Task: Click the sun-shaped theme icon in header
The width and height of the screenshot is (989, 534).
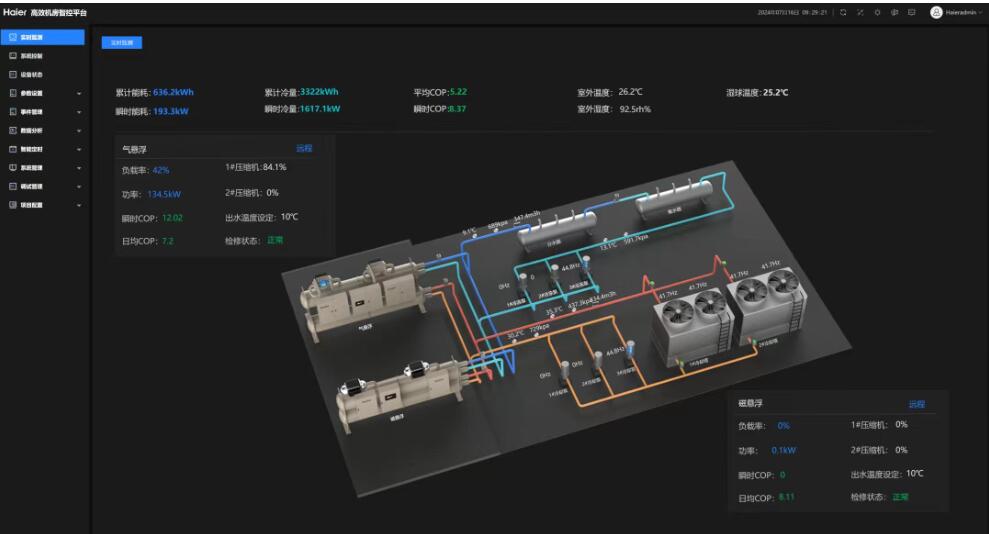Action: pyautogui.click(x=878, y=12)
